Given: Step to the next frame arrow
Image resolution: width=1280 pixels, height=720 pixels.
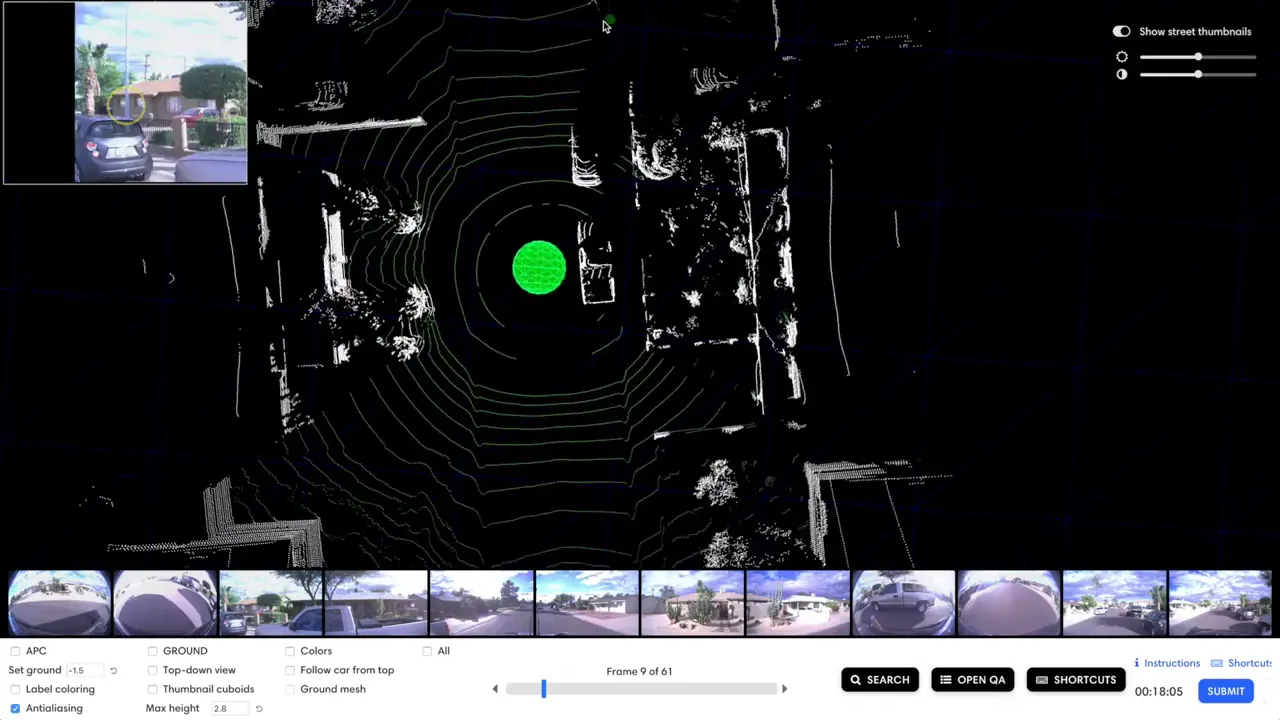Looking at the screenshot, I should (x=784, y=689).
